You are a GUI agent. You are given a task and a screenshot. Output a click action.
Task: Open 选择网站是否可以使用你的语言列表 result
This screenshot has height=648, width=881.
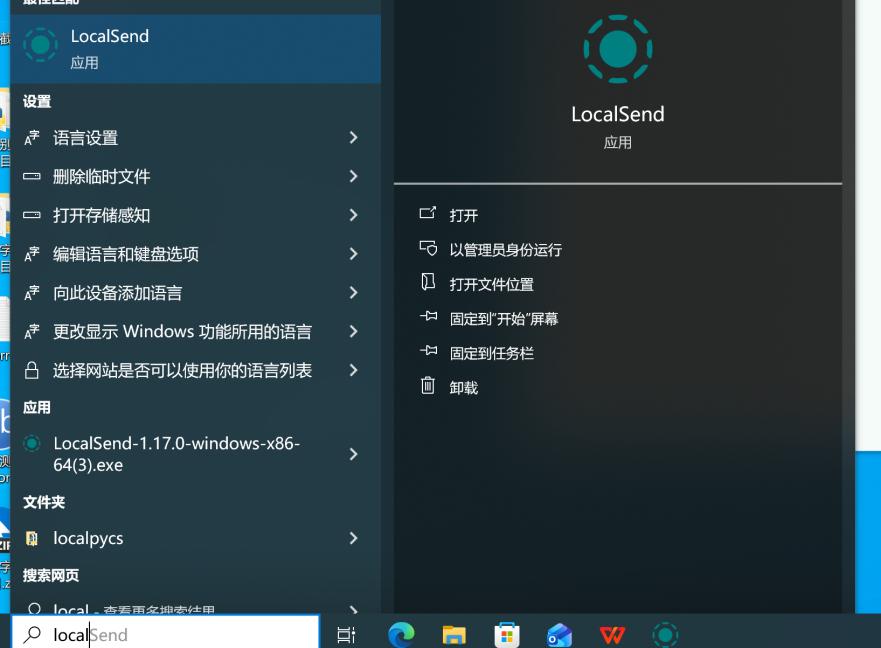coord(196,370)
